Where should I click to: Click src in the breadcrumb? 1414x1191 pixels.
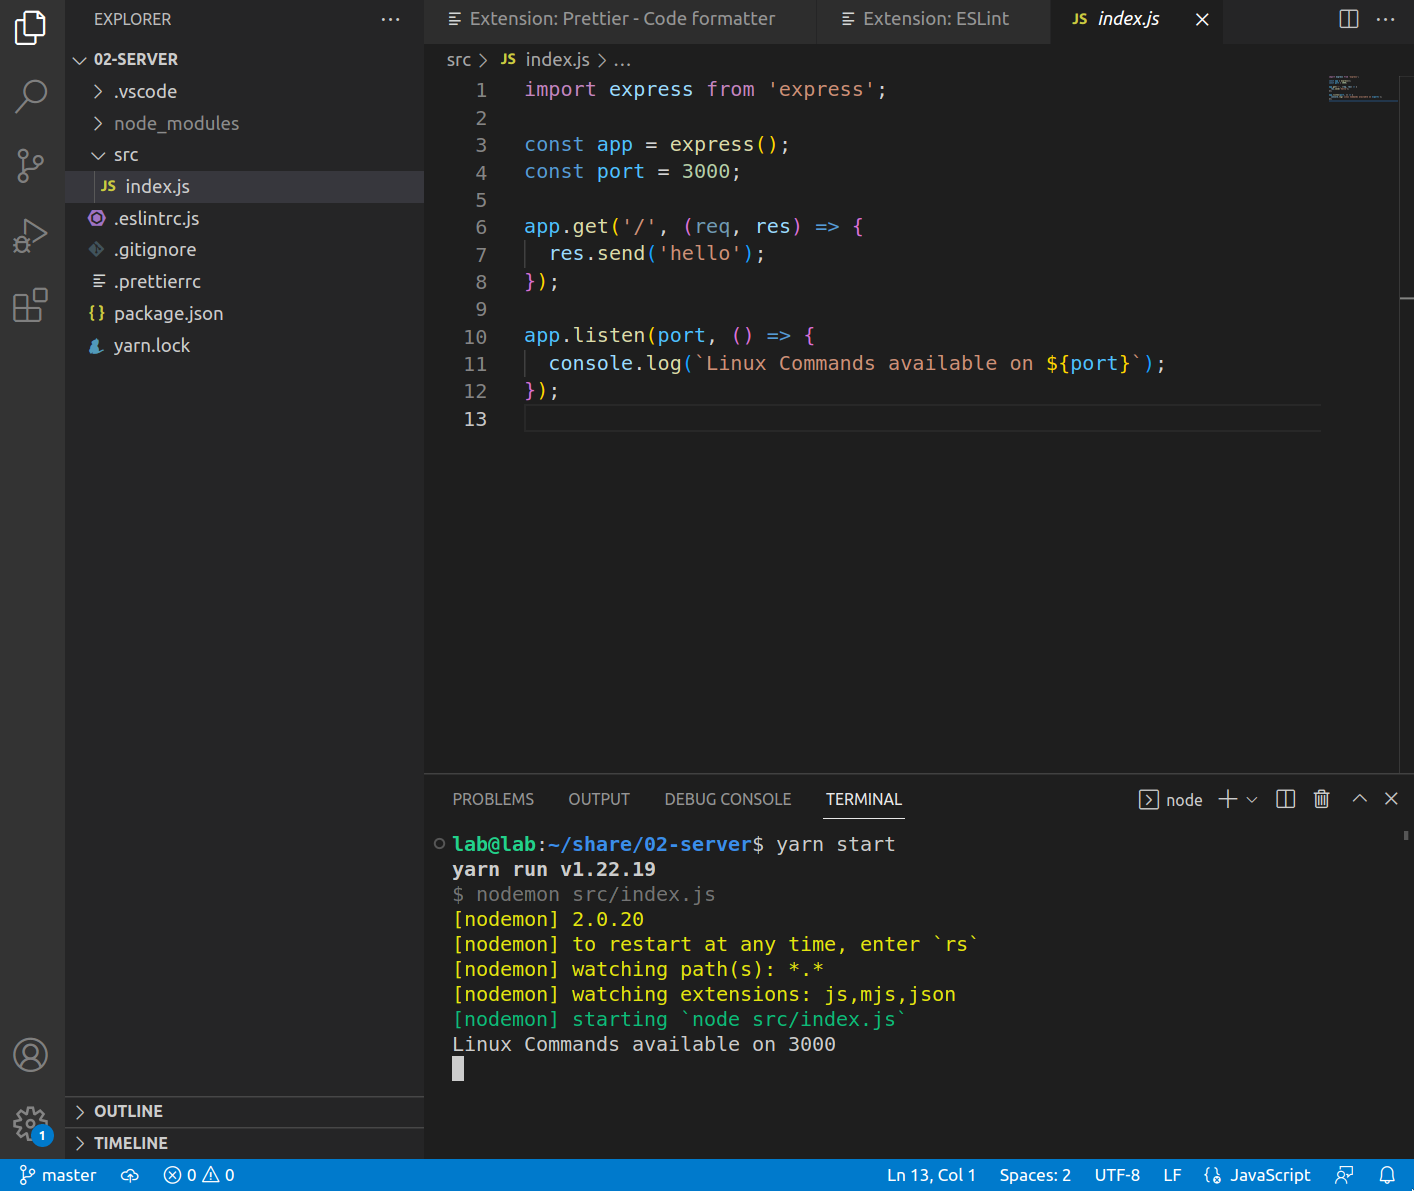pos(459,60)
